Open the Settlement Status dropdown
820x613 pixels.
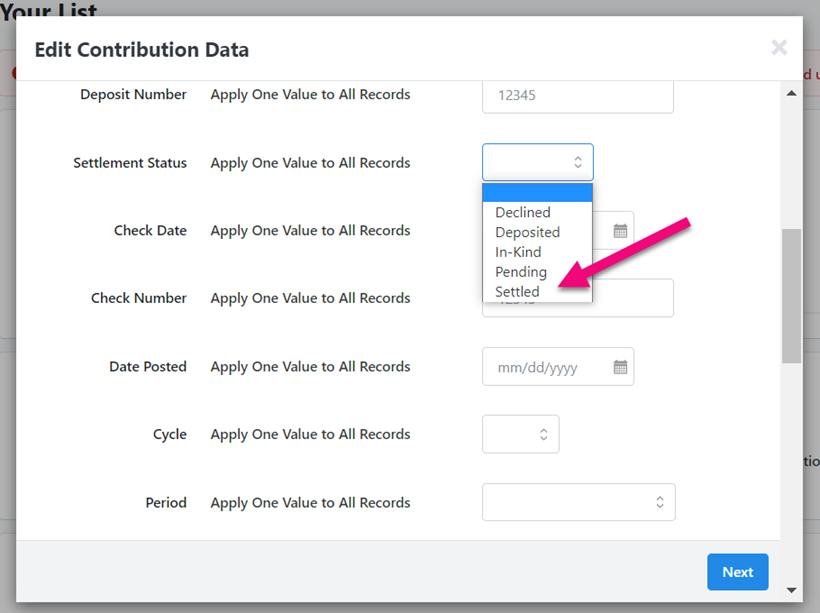(537, 162)
